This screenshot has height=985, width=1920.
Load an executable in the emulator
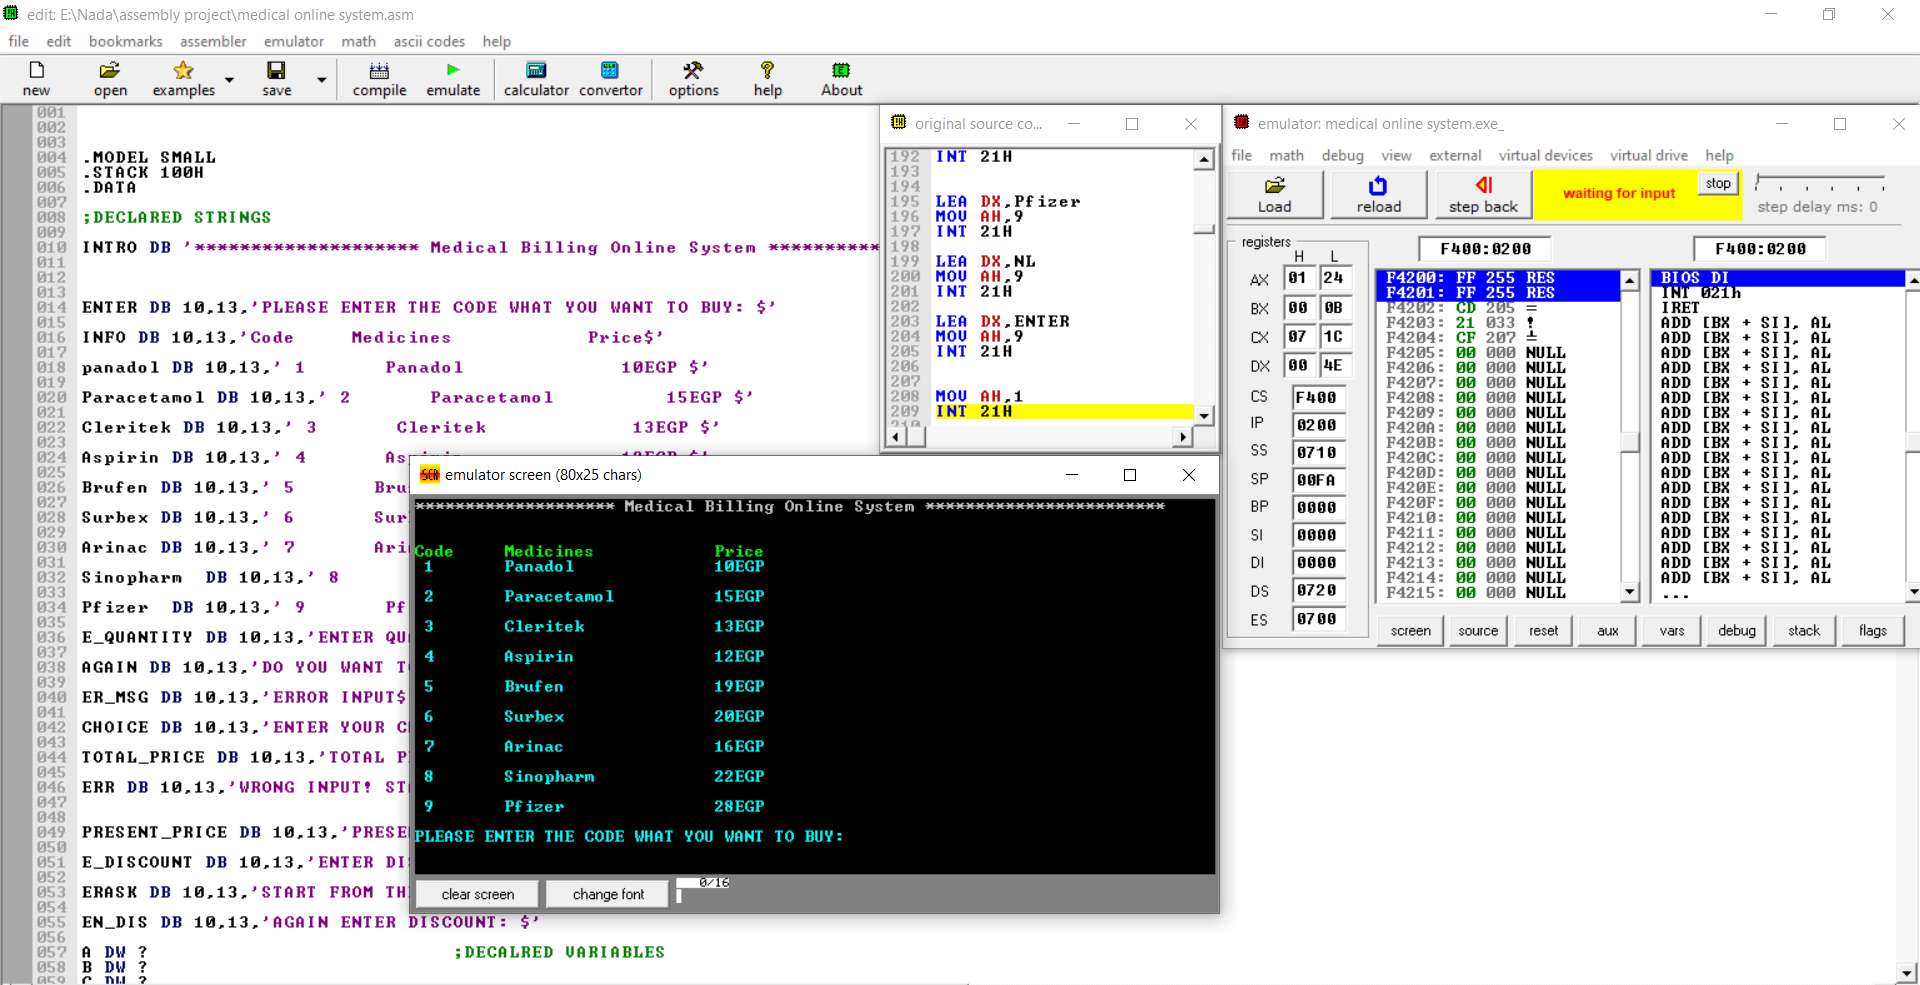tap(1275, 194)
